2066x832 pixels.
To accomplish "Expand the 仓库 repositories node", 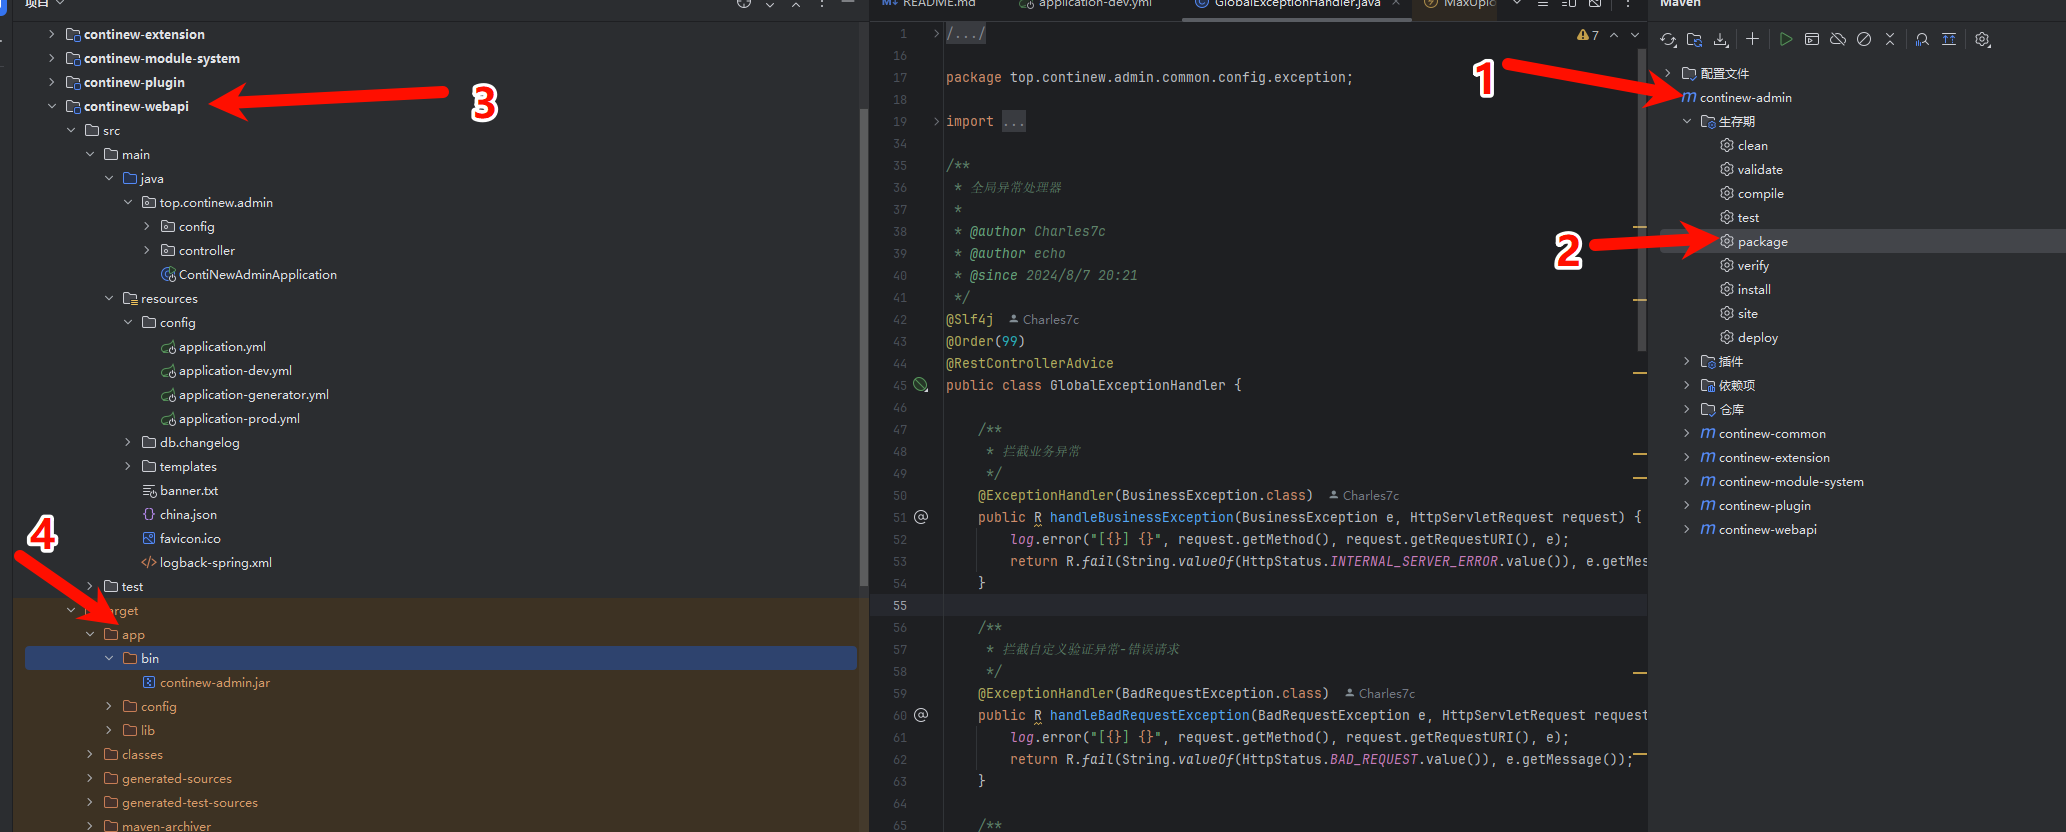I will click(x=1687, y=409).
